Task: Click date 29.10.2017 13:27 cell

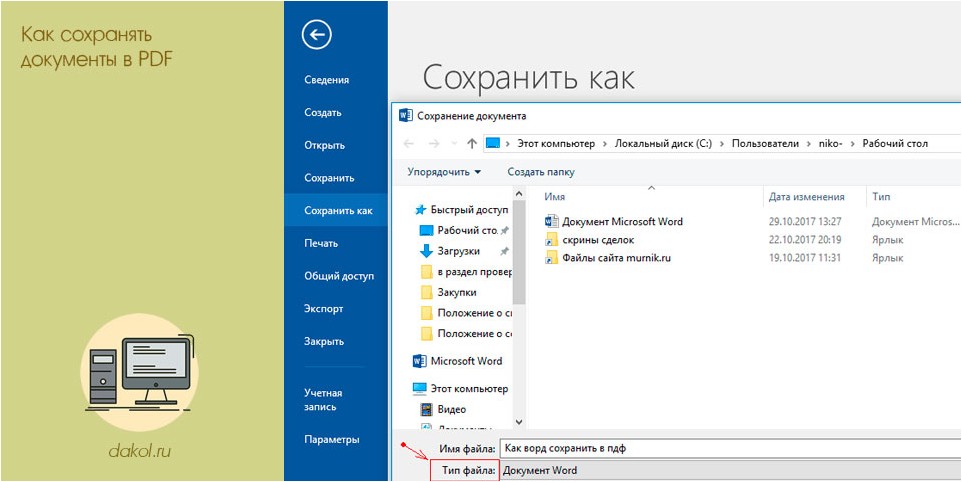Action: click(805, 221)
